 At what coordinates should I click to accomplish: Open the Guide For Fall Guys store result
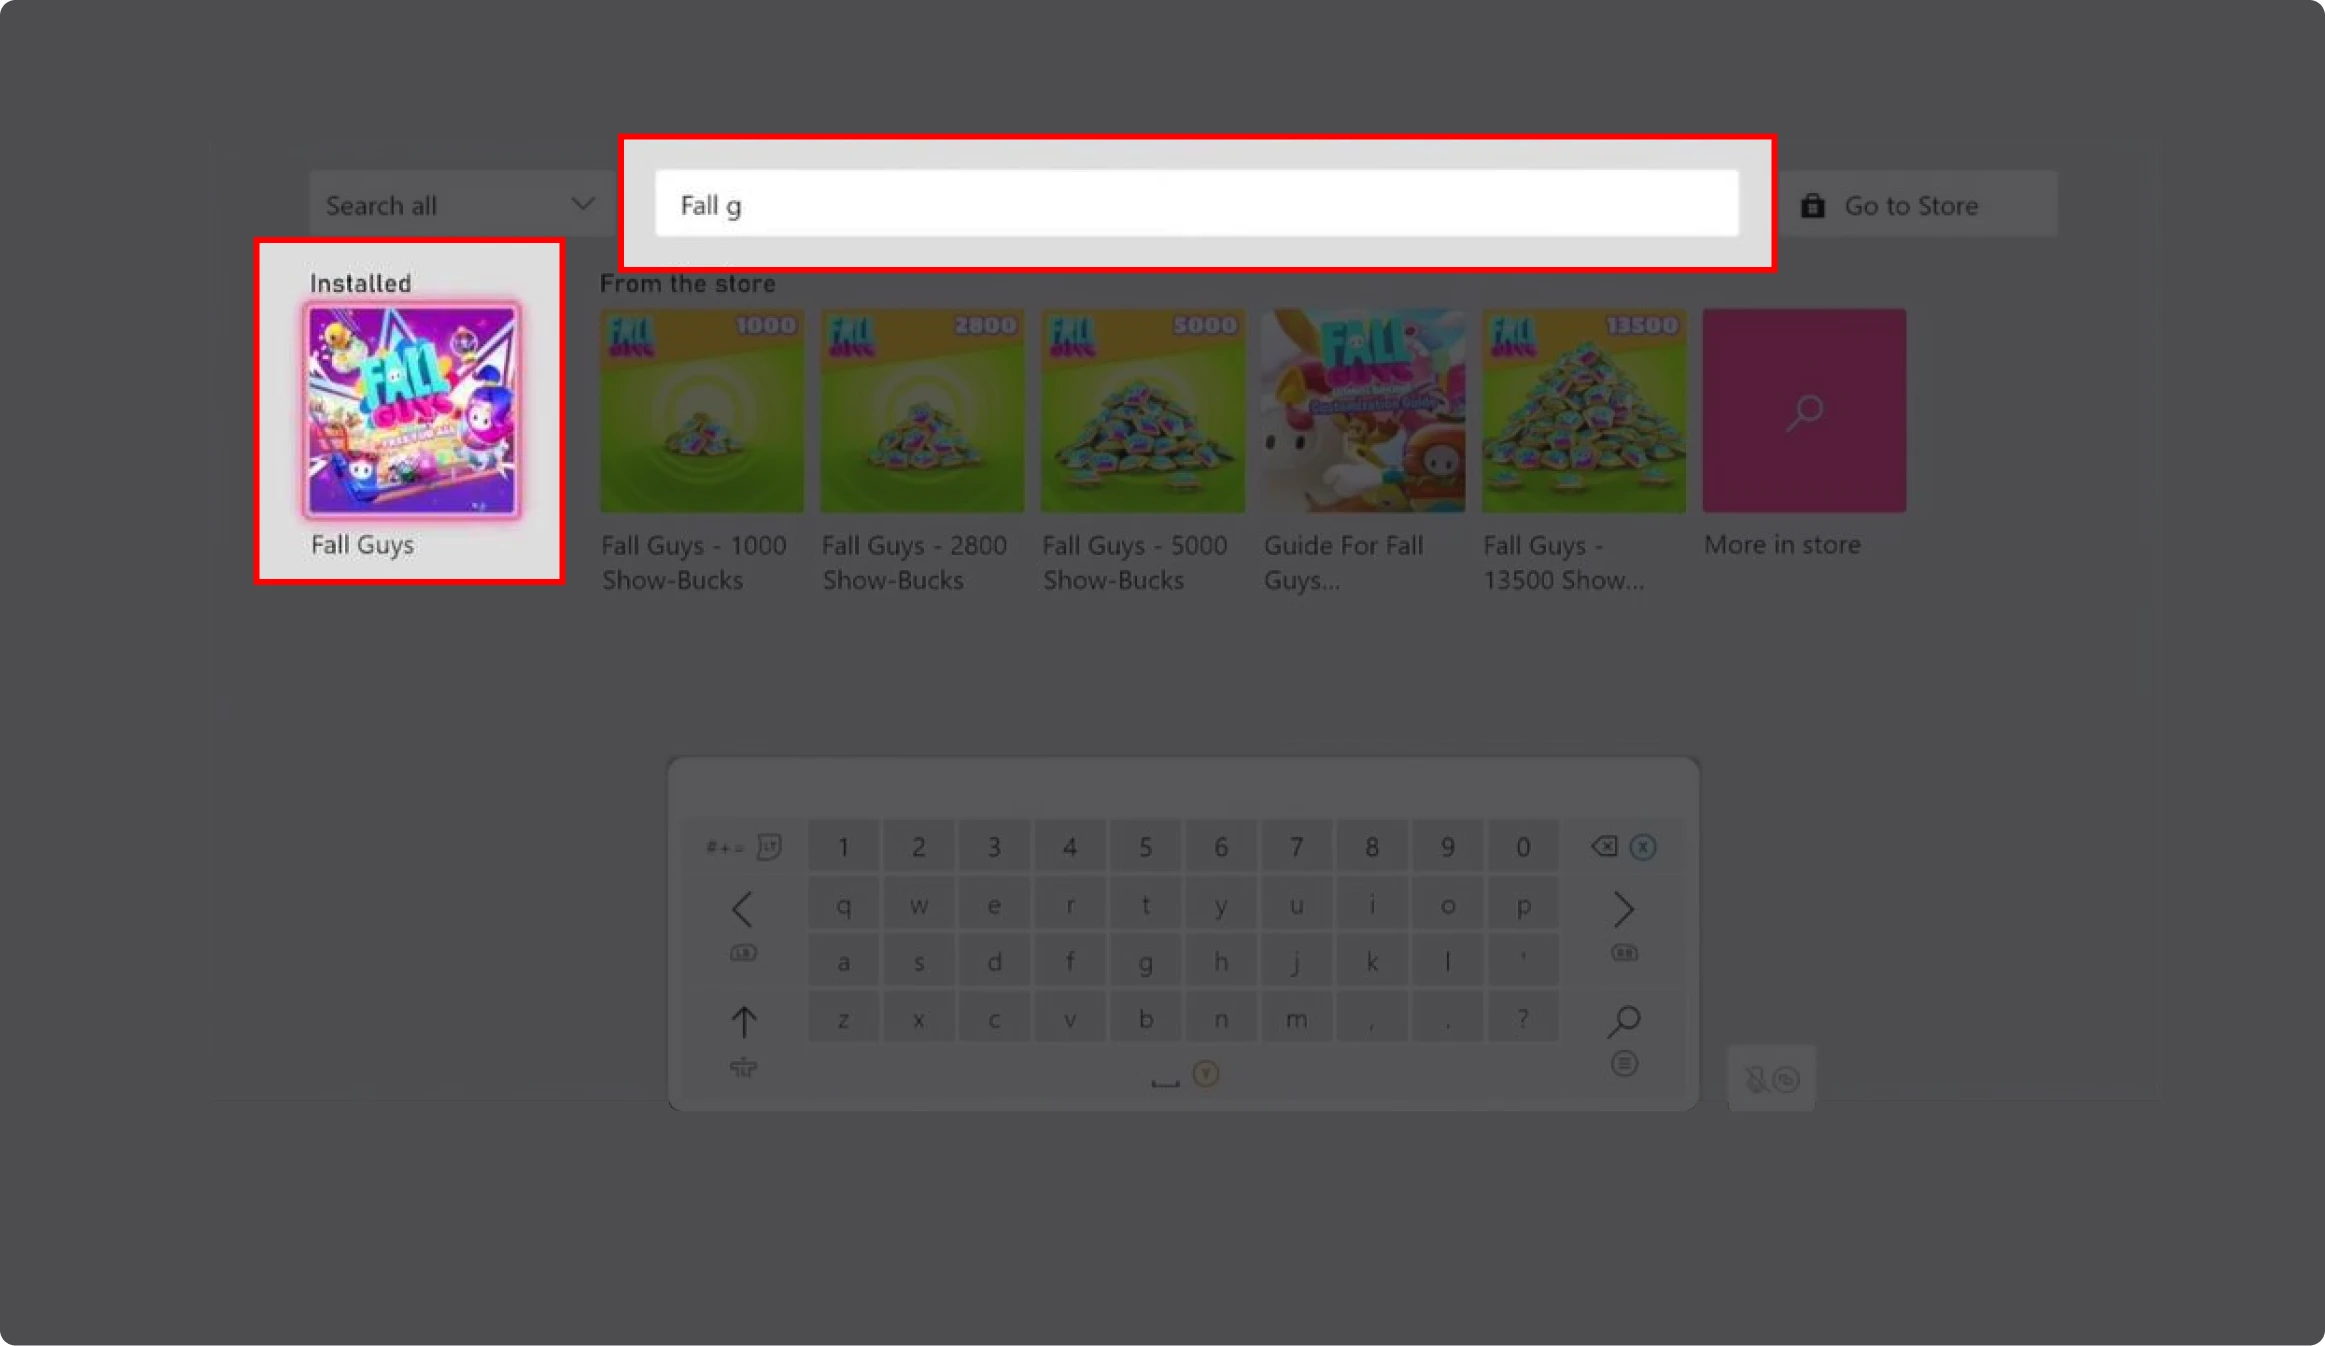(x=1362, y=411)
